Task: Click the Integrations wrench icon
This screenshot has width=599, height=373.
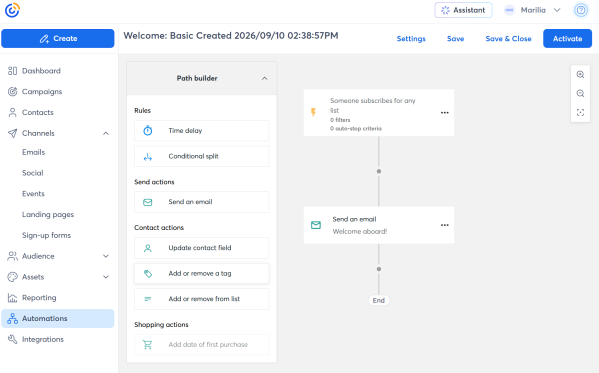Action: click(x=12, y=339)
